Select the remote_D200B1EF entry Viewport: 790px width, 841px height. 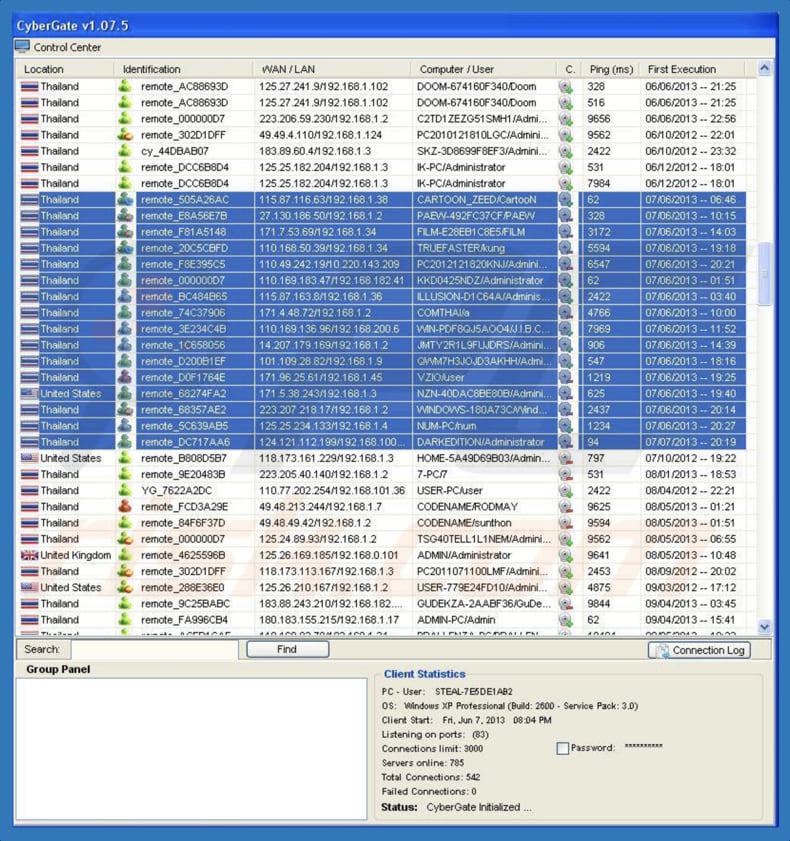coord(183,361)
